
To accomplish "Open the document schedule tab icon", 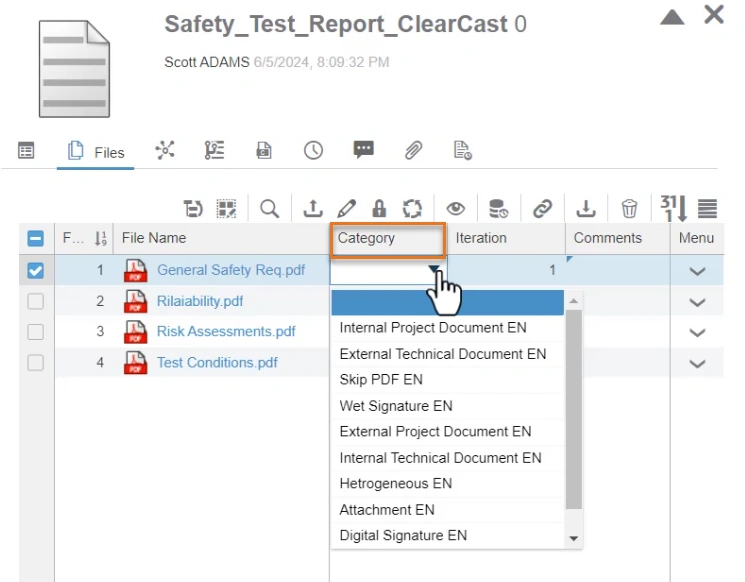I will click(x=462, y=150).
